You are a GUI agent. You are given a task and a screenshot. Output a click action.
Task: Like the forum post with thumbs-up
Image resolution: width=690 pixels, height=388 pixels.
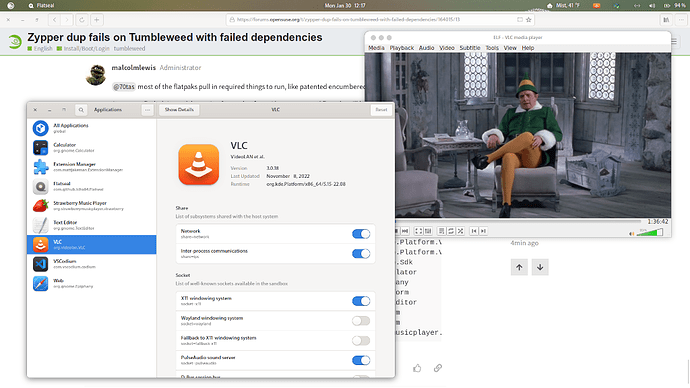(417, 368)
